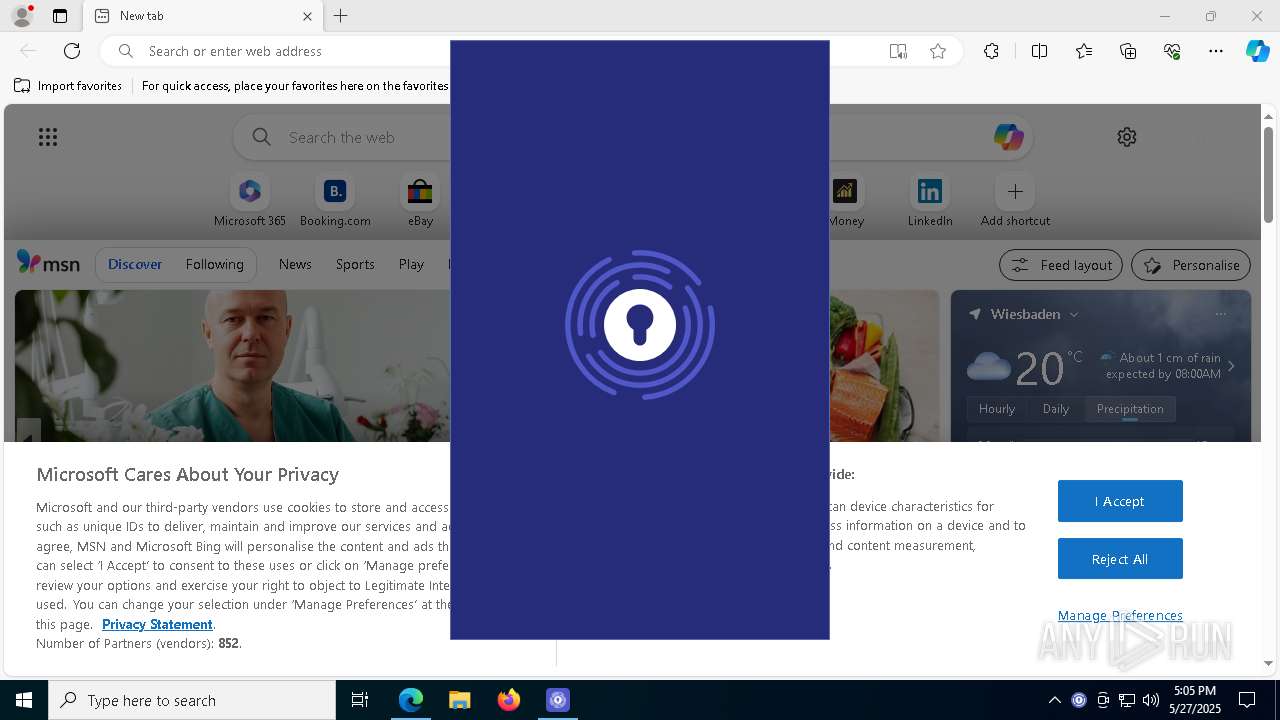Open the weather card ellipsis options
The width and height of the screenshot is (1280, 720).
[1220, 314]
